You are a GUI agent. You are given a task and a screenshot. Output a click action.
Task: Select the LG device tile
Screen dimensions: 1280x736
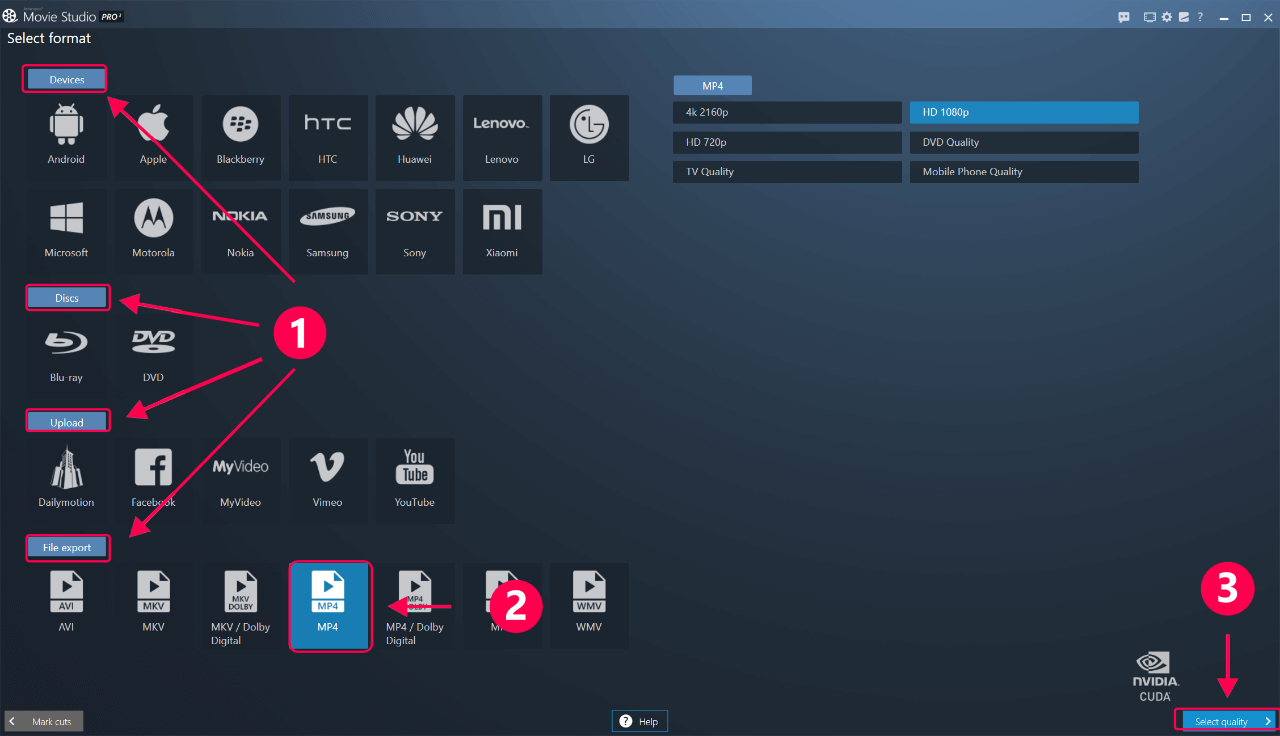click(x=589, y=138)
